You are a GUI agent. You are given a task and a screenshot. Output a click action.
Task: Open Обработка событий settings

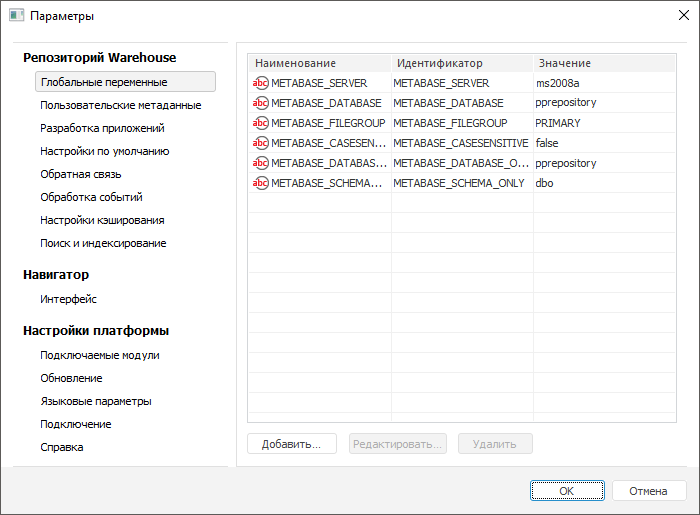[91, 197]
